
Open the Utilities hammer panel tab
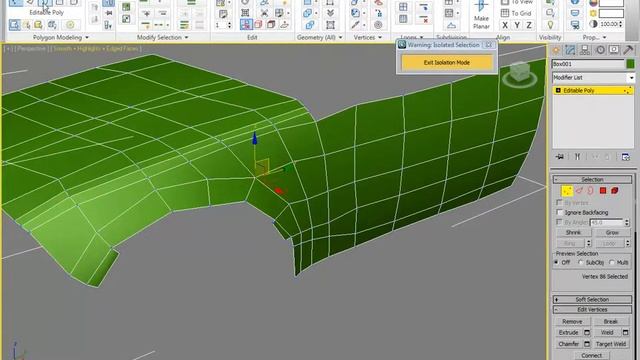click(x=628, y=50)
